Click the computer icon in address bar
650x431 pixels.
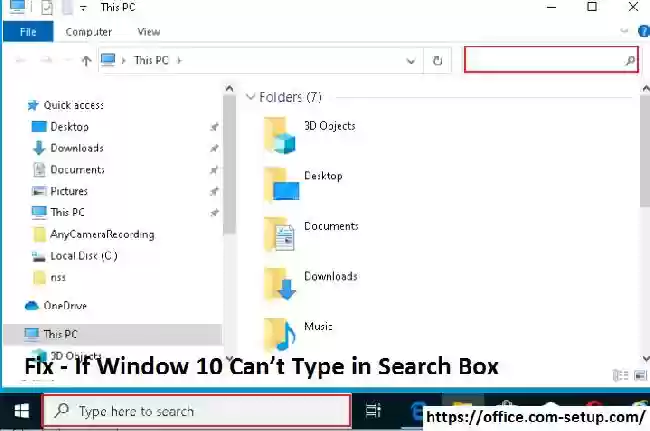(x=108, y=60)
